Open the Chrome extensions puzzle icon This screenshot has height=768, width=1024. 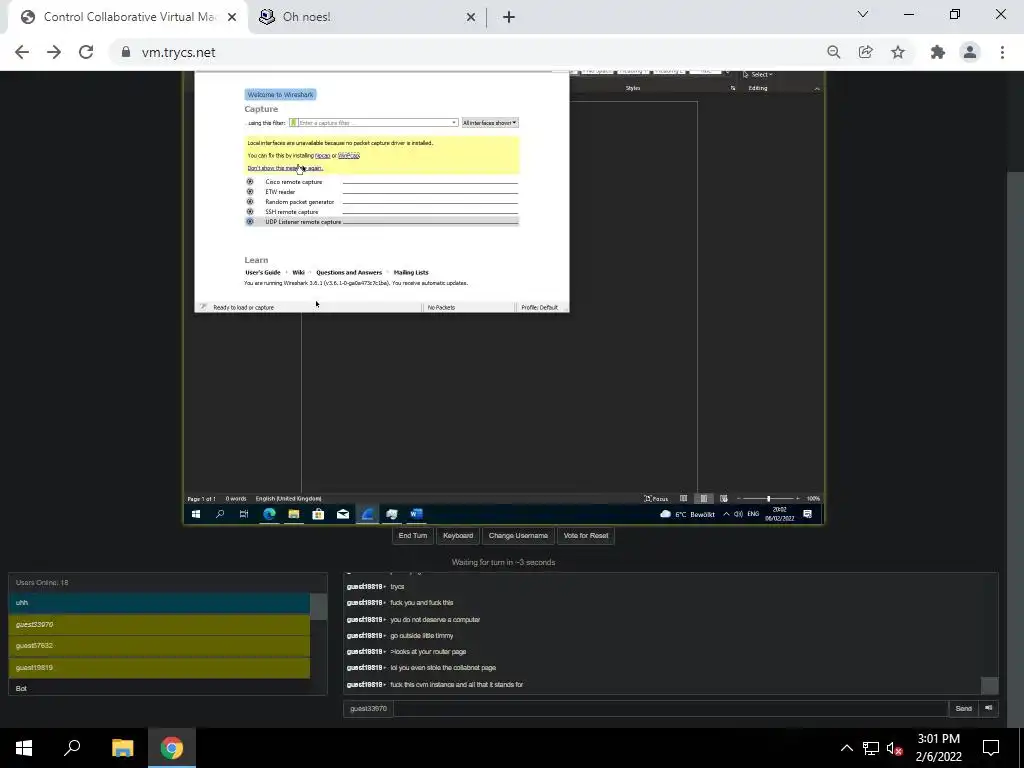[938, 52]
